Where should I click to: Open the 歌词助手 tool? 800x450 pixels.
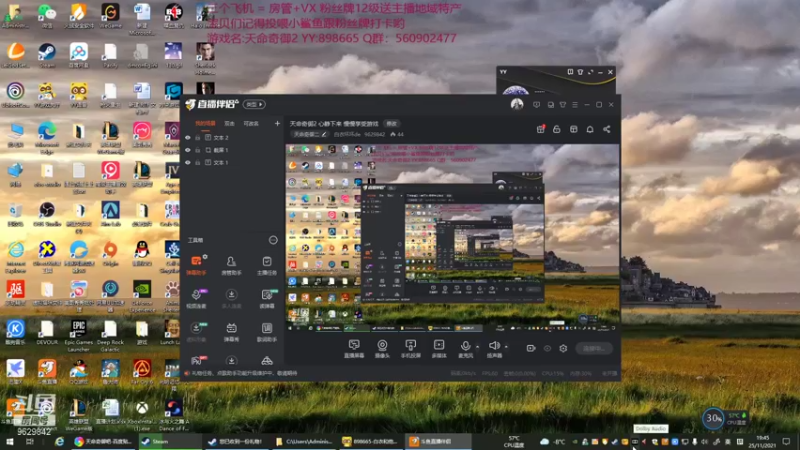pyautogui.click(x=266, y=332)
